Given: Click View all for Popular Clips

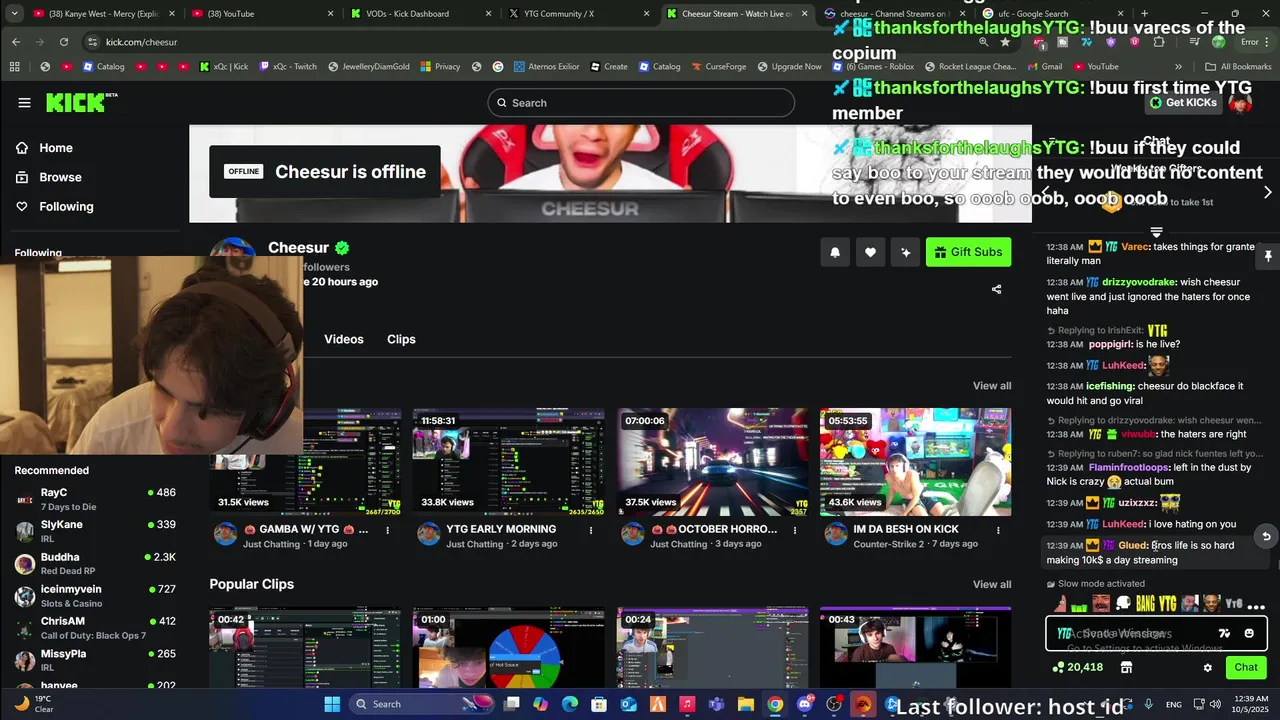Looking at the screenshot, I should point(992,584).
